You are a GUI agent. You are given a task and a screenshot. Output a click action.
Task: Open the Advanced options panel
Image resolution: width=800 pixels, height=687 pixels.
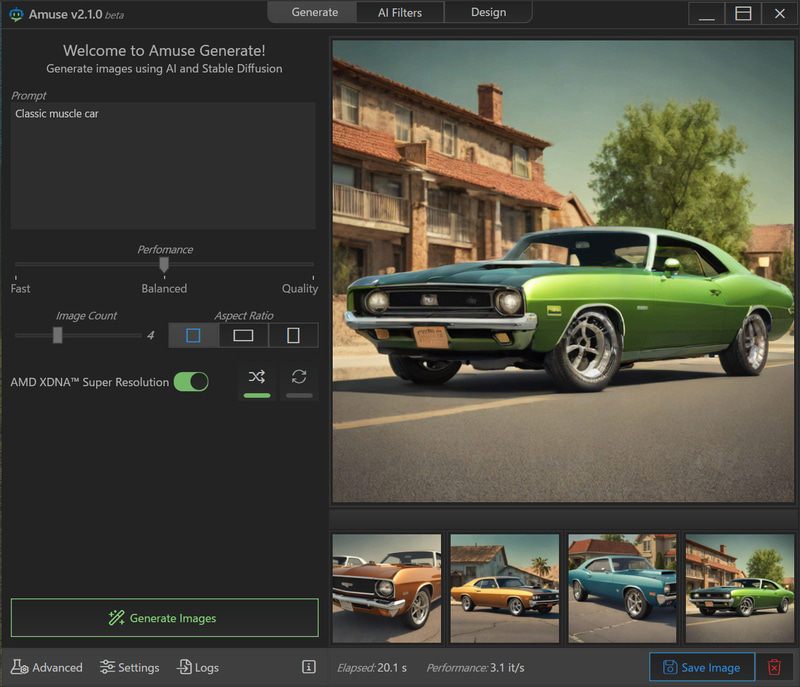[47, 667]
